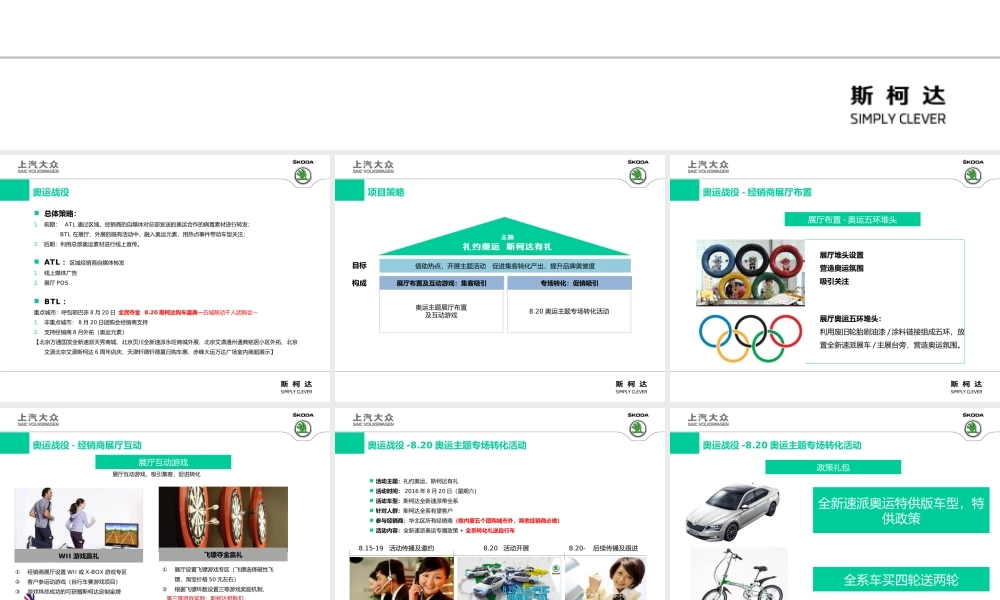1000x600 pixels.
Task: Open the Olympic-ring tire display photo
Action: point(750,273)
